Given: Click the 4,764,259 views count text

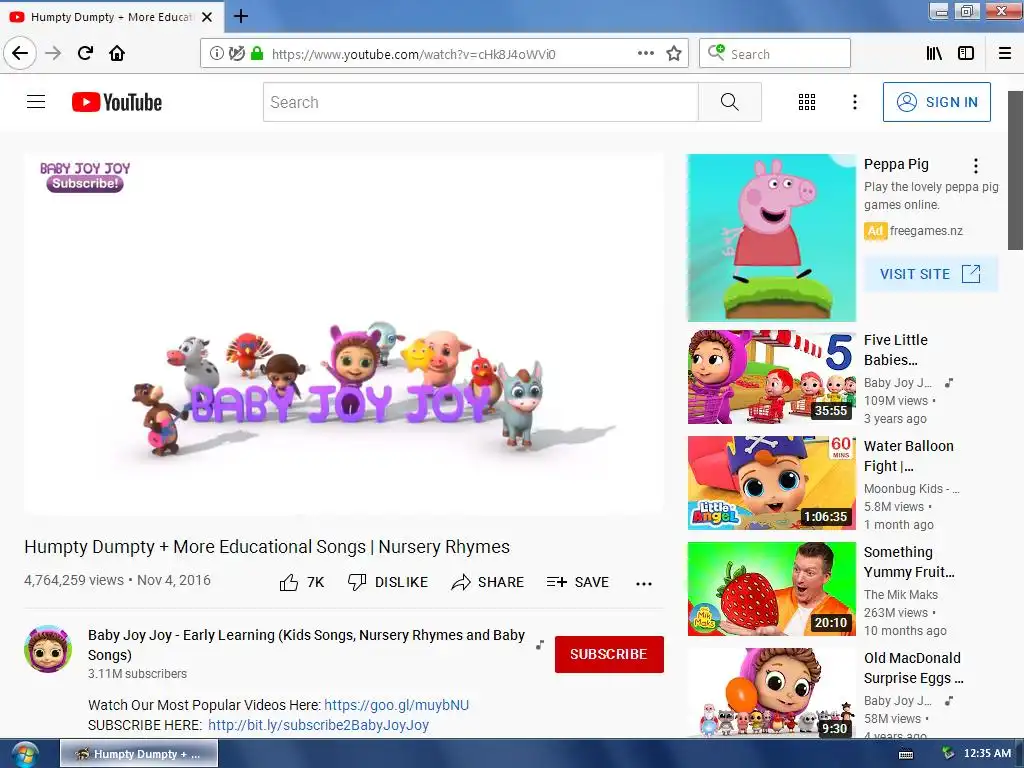Looking at the screenshot, I should pyautogui.click(x=74, y=580).
